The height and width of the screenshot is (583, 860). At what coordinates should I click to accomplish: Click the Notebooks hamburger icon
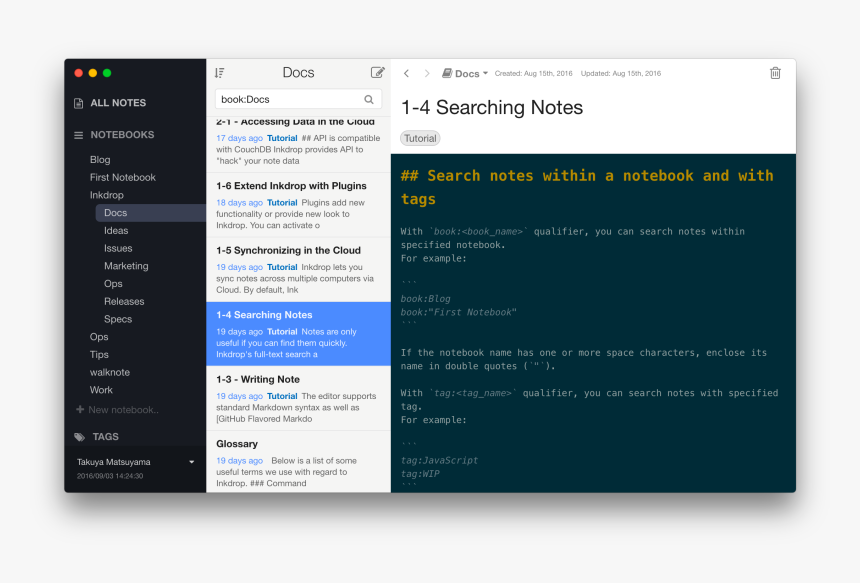tap(78, 135)
